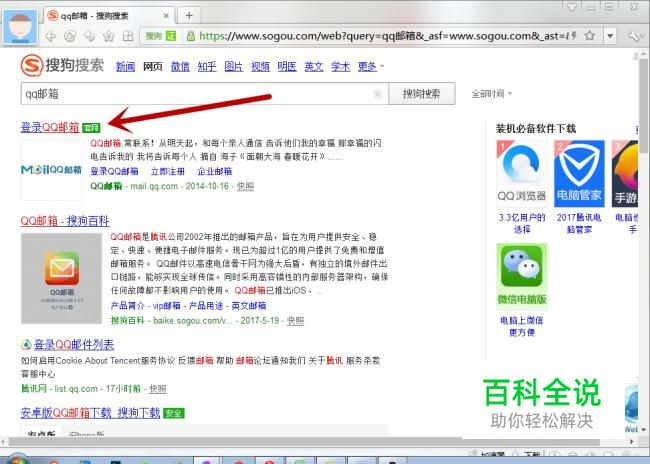The width and height of the screenshot is (650, 464).
Task: Click the Mail QQ邮箱 logo thumbnail
Action: 51,170
